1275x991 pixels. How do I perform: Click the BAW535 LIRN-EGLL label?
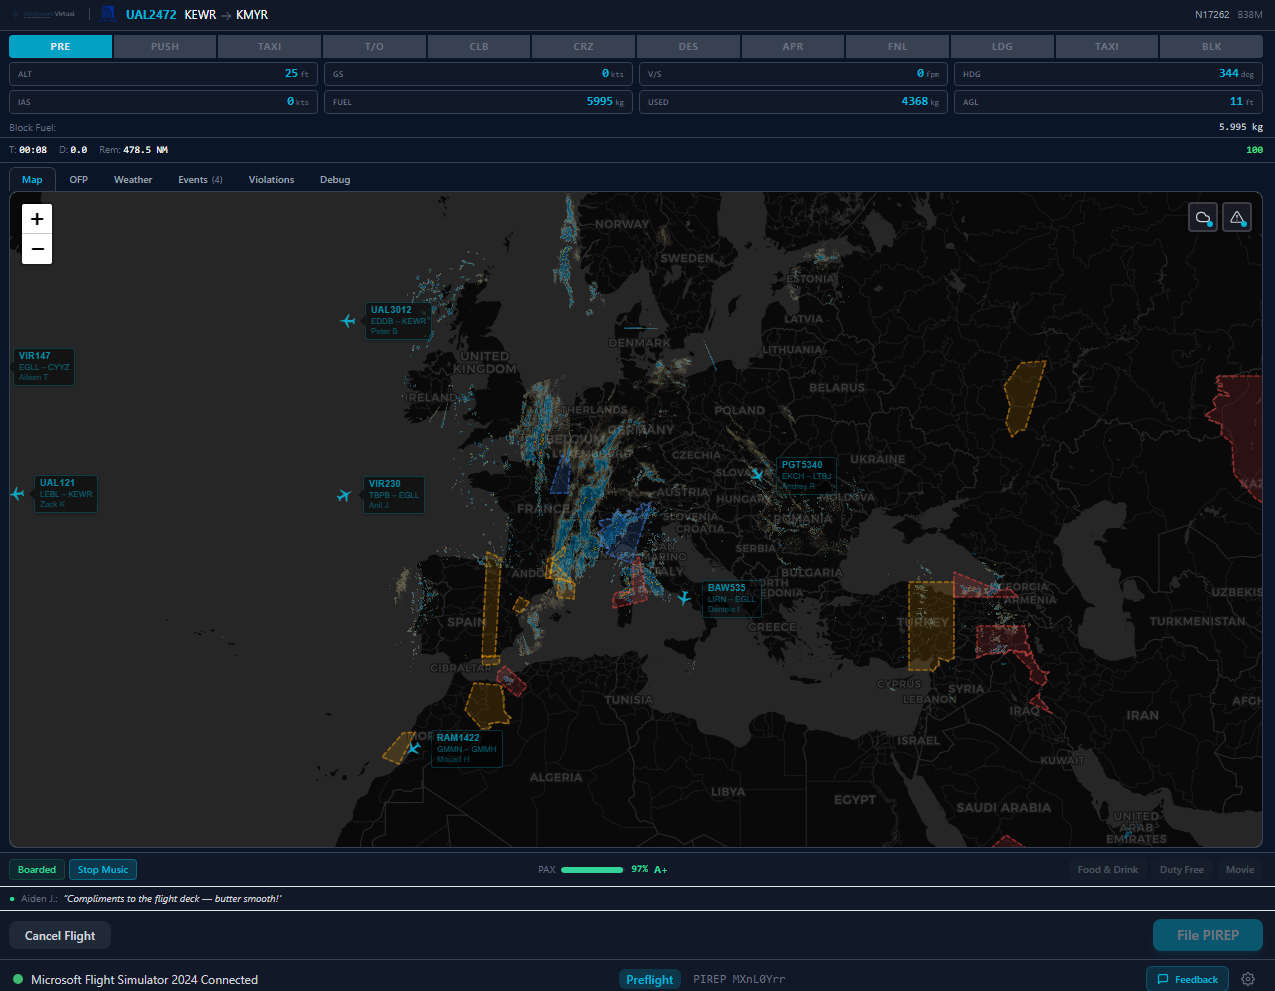[732, 599]
